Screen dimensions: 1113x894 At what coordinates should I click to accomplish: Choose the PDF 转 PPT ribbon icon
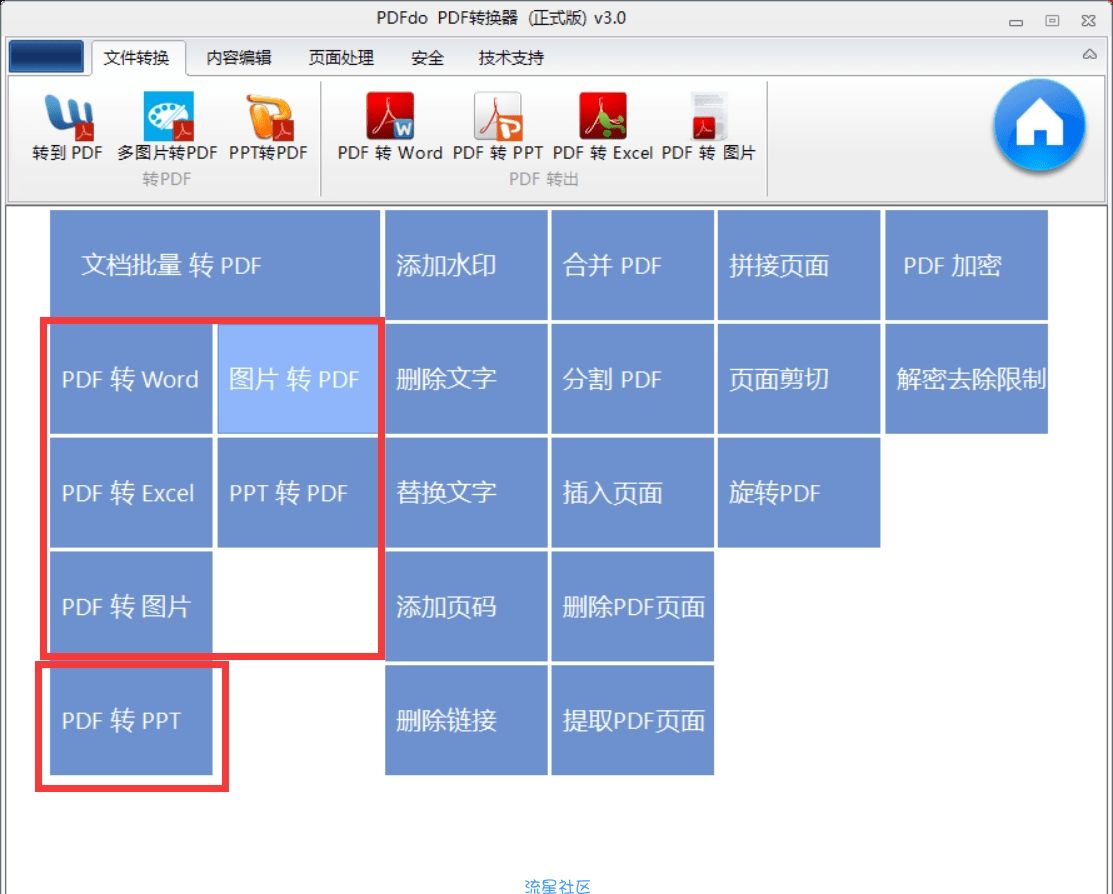point(498,128)
